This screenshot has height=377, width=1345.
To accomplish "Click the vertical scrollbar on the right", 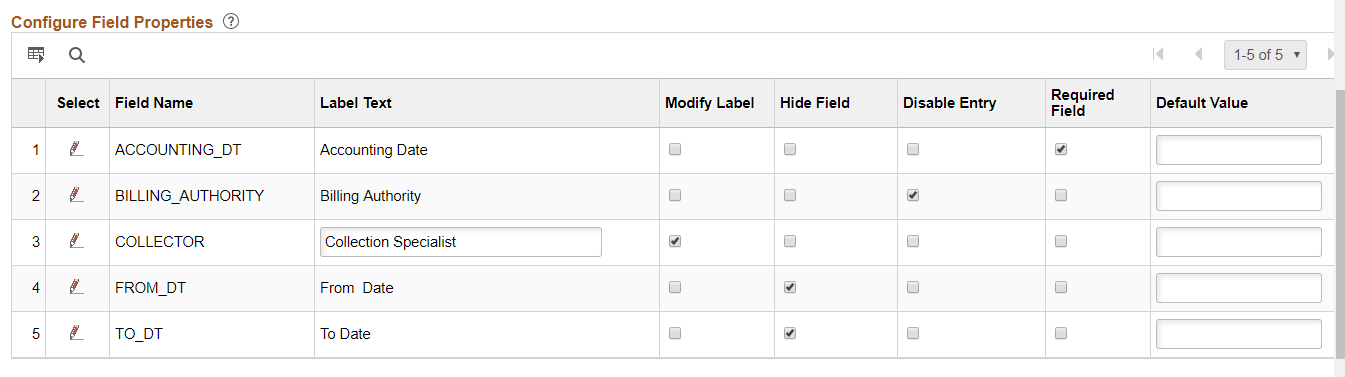I will click(1340, 220).
